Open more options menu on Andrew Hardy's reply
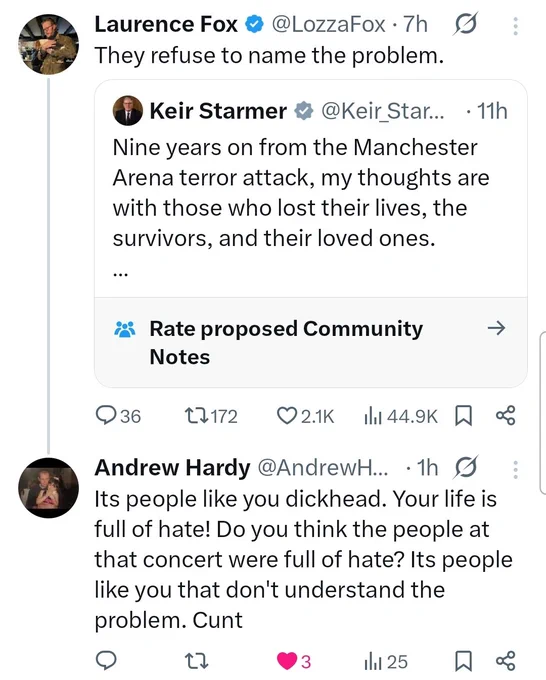The image size is (546, 680). (x=515, y=470)
